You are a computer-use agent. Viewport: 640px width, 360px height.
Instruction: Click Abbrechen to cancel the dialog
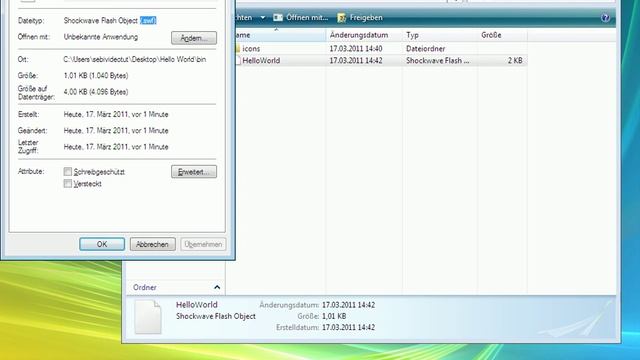(153, 244)
